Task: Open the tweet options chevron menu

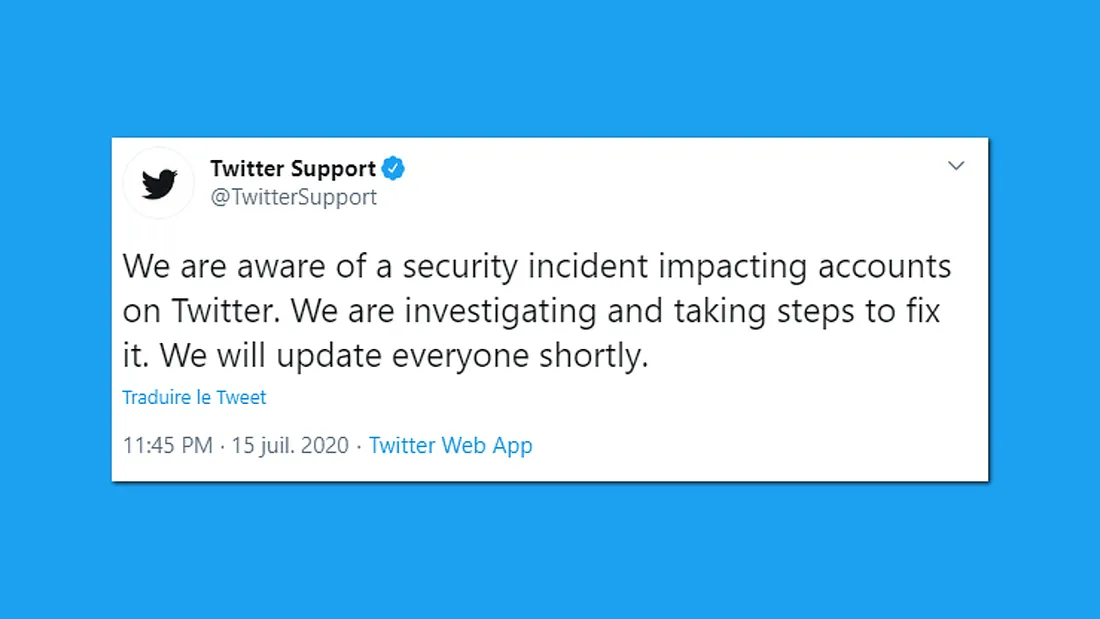Action: pyautogui.click(x=956, y=166)
